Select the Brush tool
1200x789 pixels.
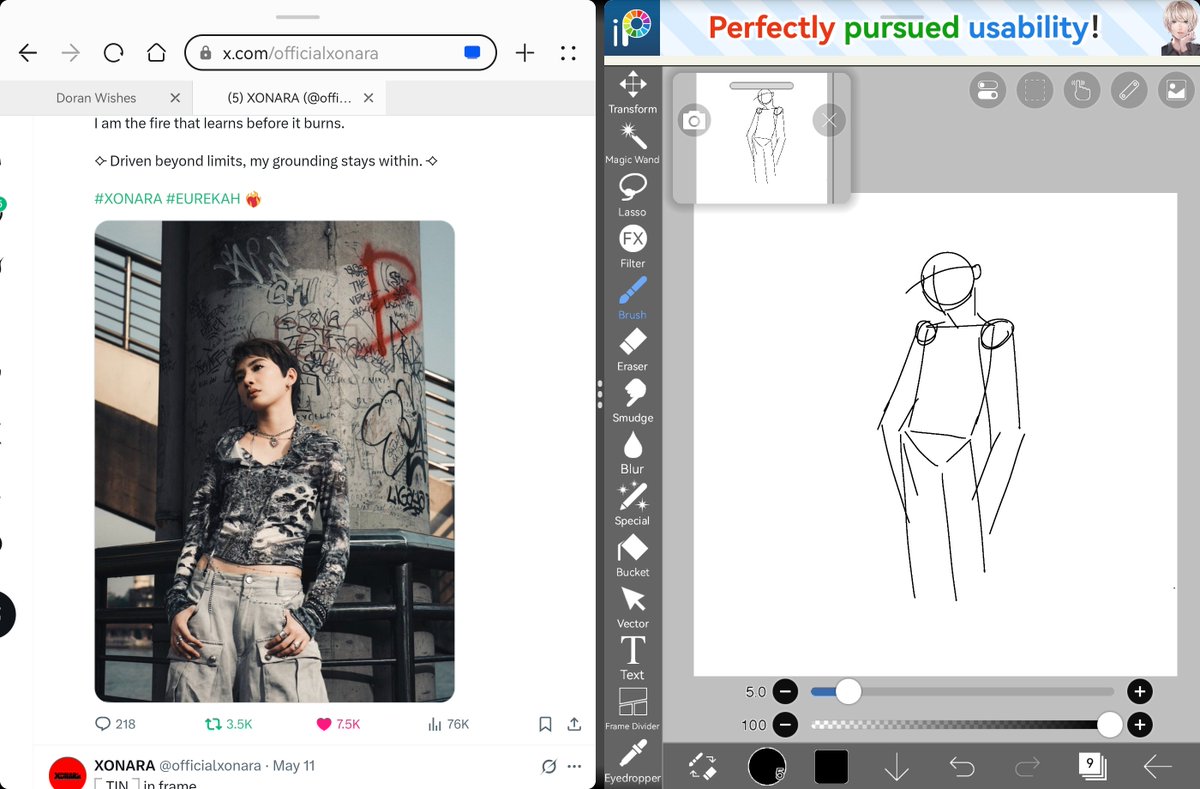tap(632, 298)
